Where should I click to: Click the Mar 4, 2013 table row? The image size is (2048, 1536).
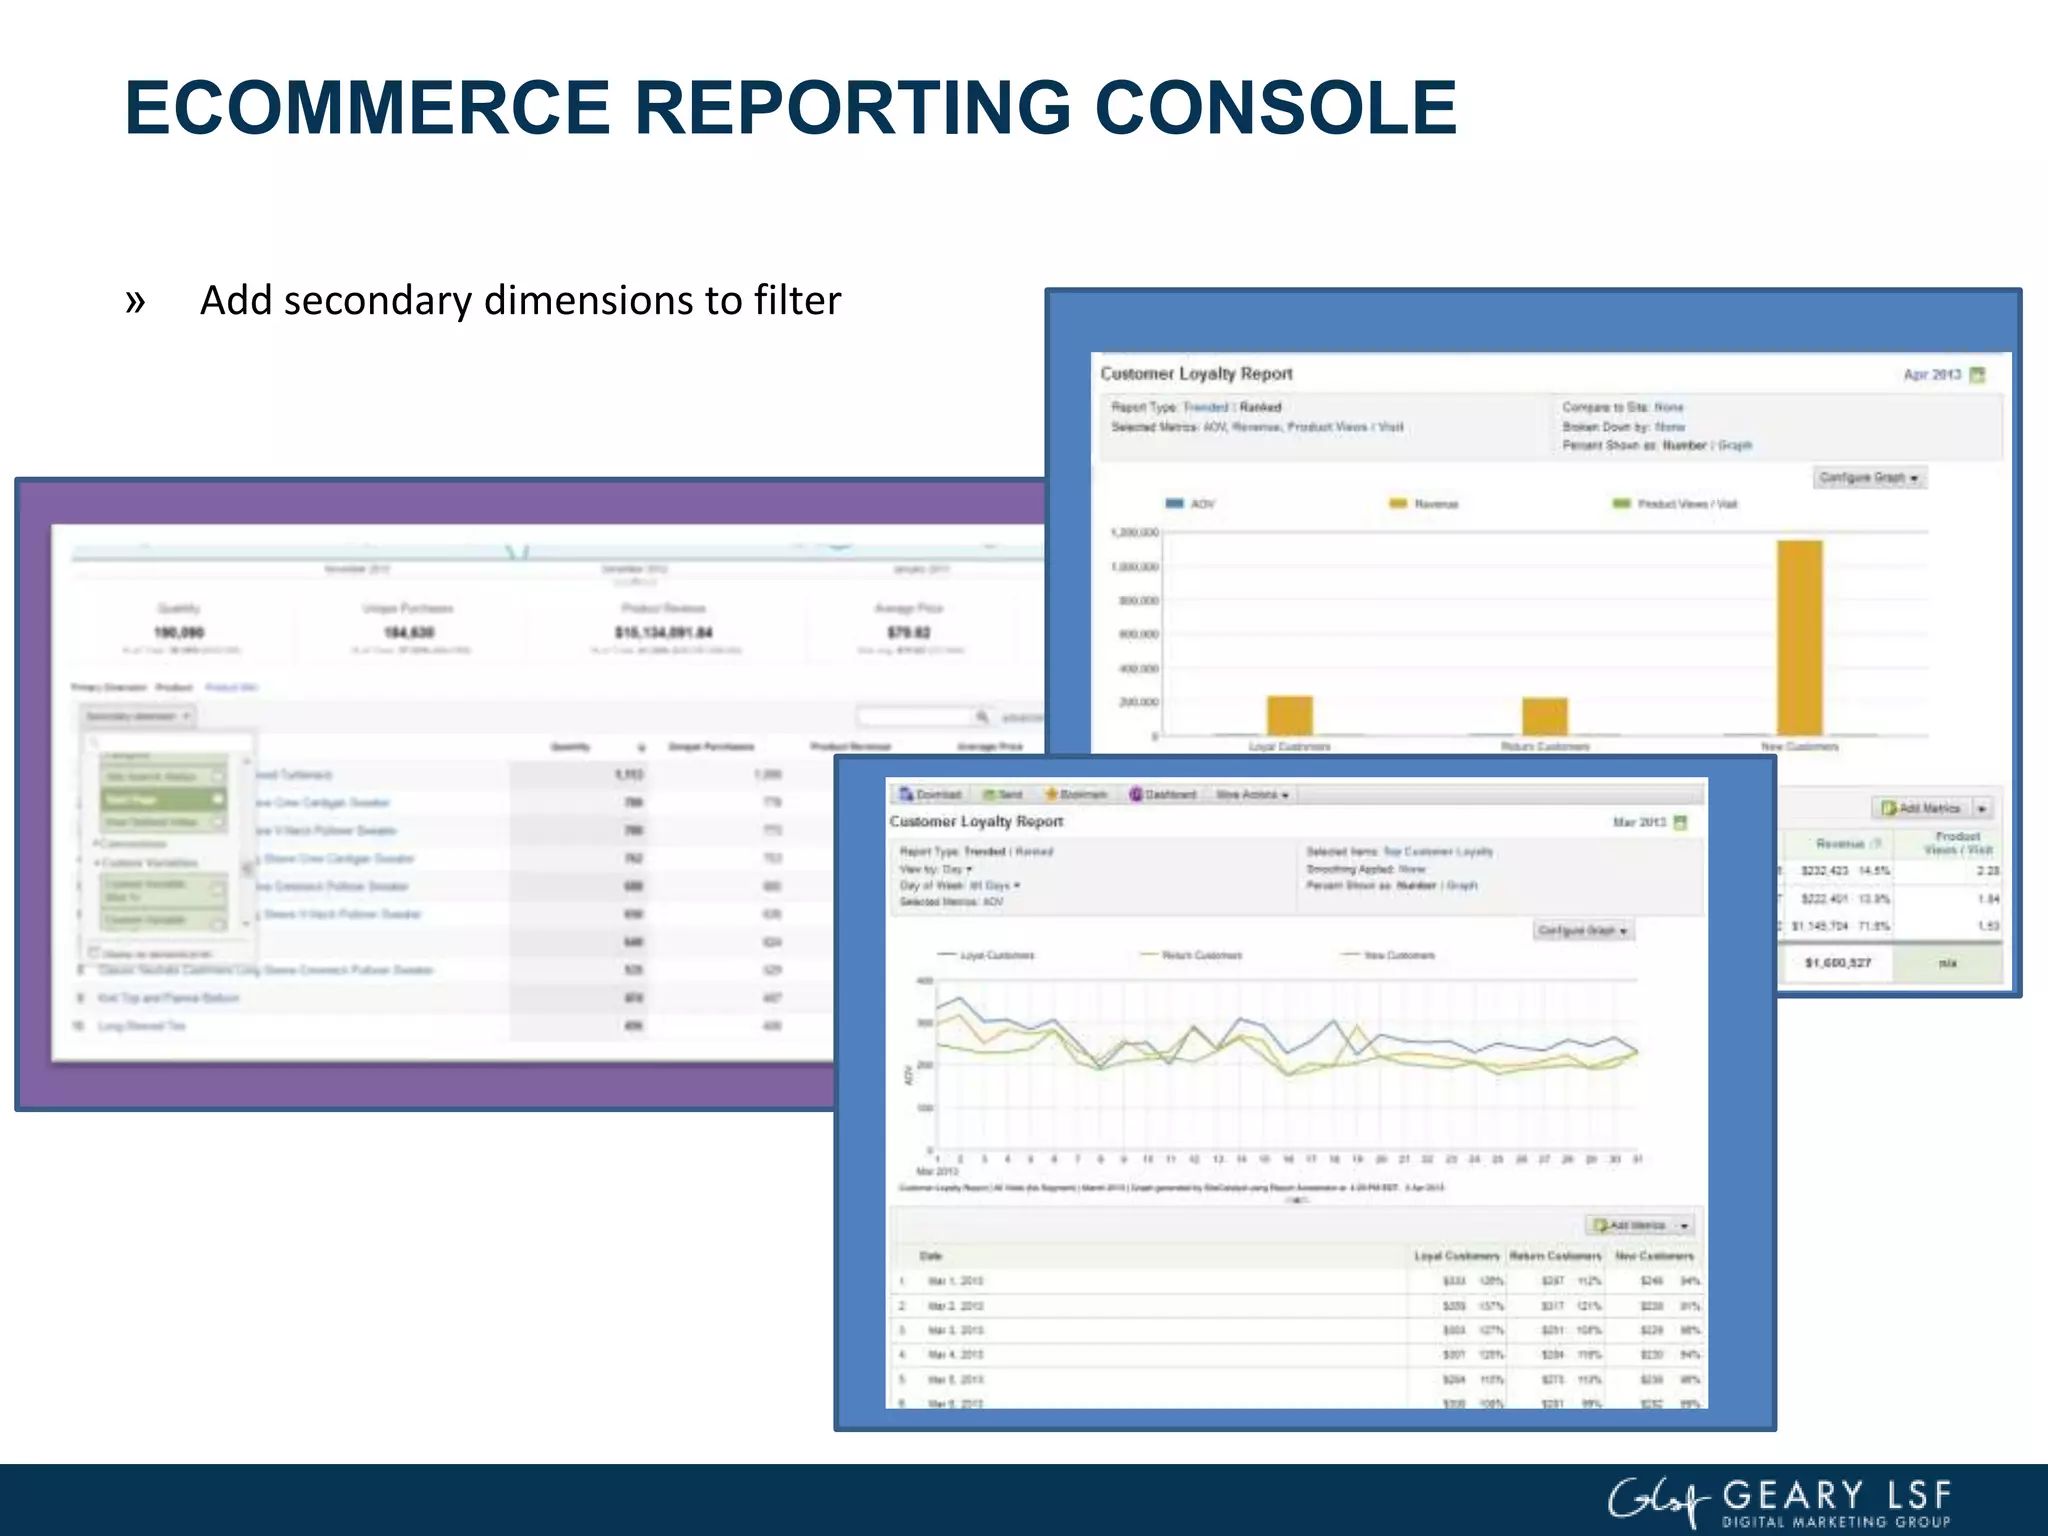pos(1296,1355)
